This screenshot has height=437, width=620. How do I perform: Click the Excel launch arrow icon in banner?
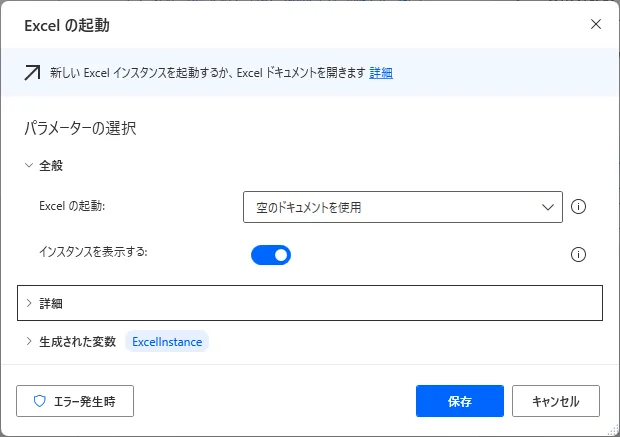pyautogui.click(x=32, y=73)
